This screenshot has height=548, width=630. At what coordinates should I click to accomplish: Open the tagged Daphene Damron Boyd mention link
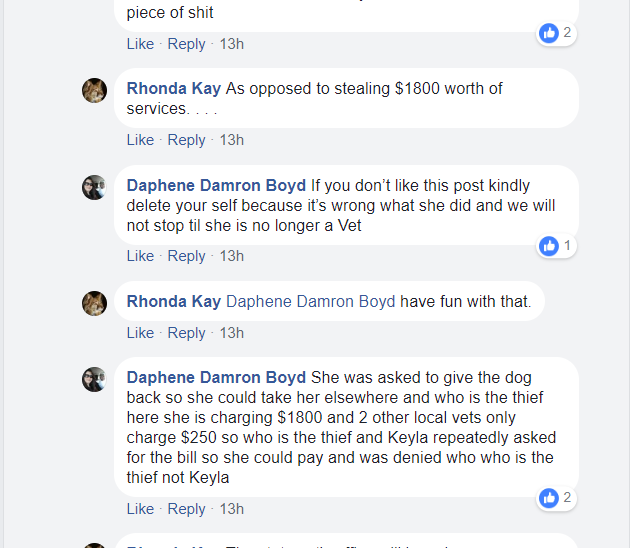(311, 301)
